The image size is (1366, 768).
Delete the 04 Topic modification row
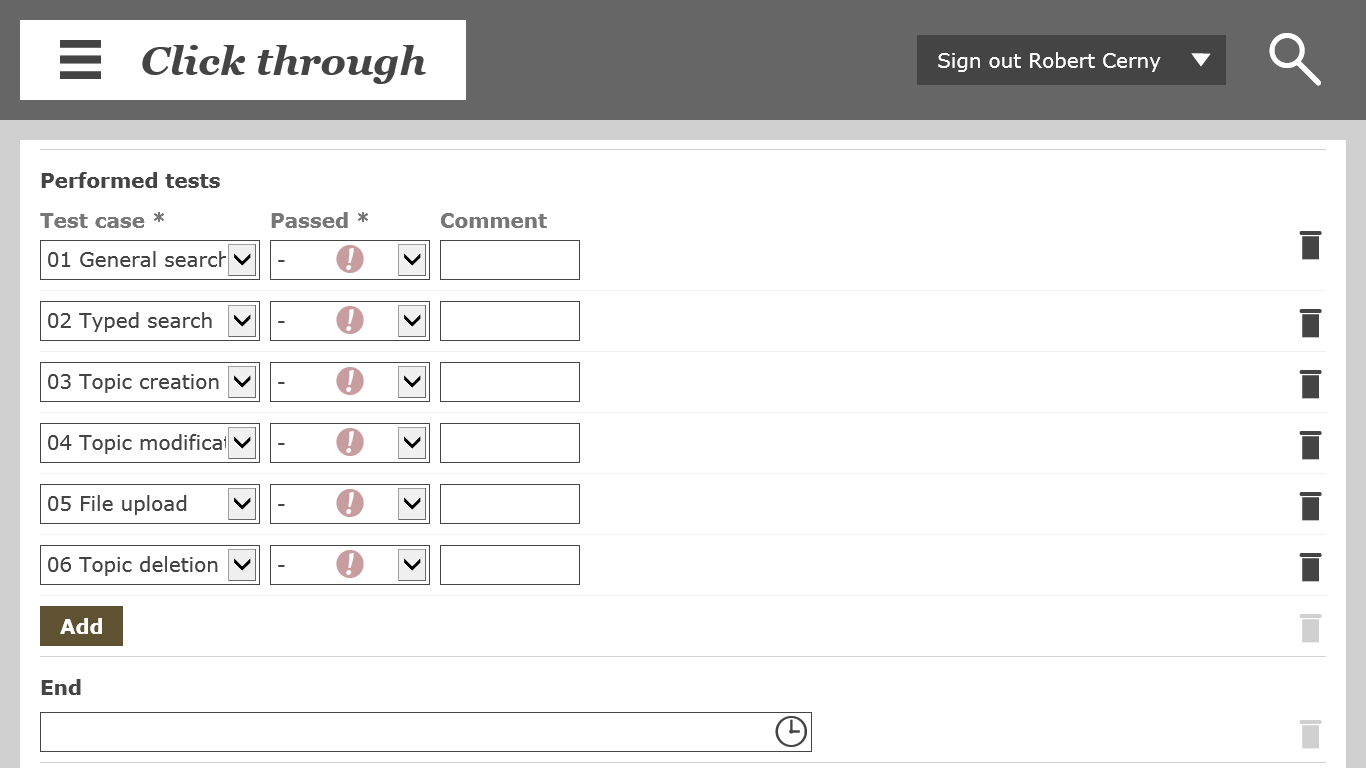1310,444
